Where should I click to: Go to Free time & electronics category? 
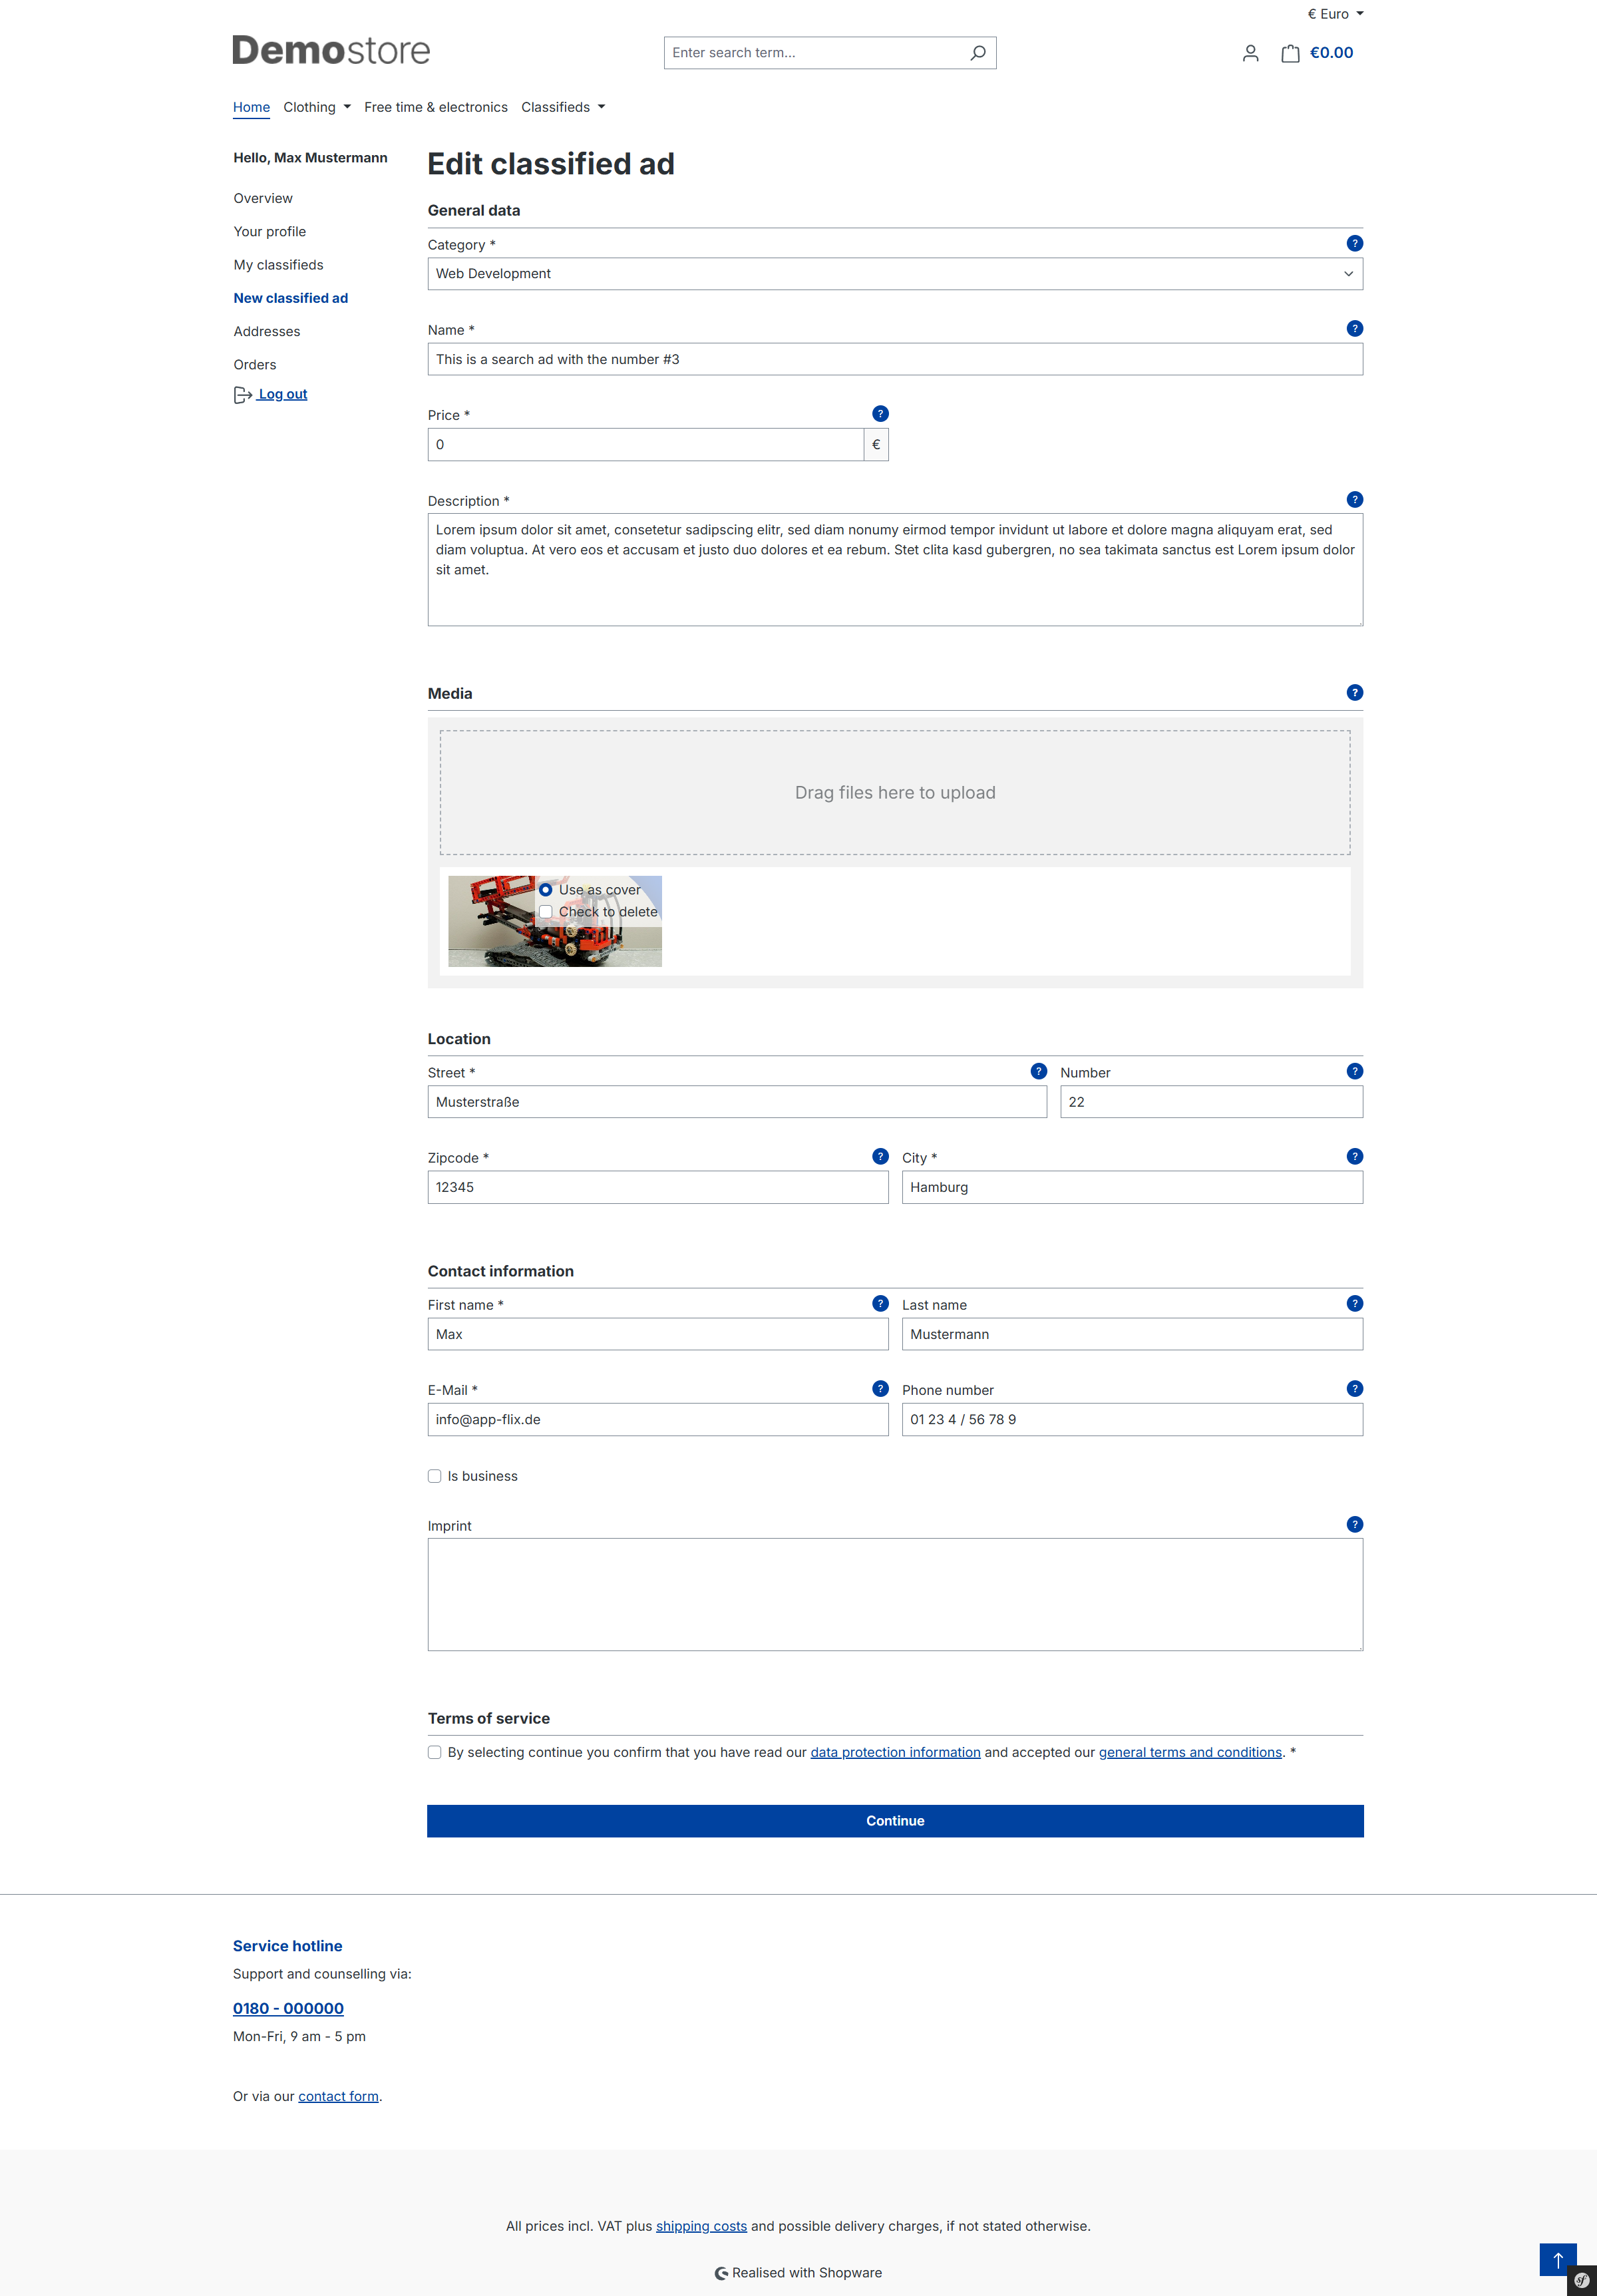coord(435,107)
